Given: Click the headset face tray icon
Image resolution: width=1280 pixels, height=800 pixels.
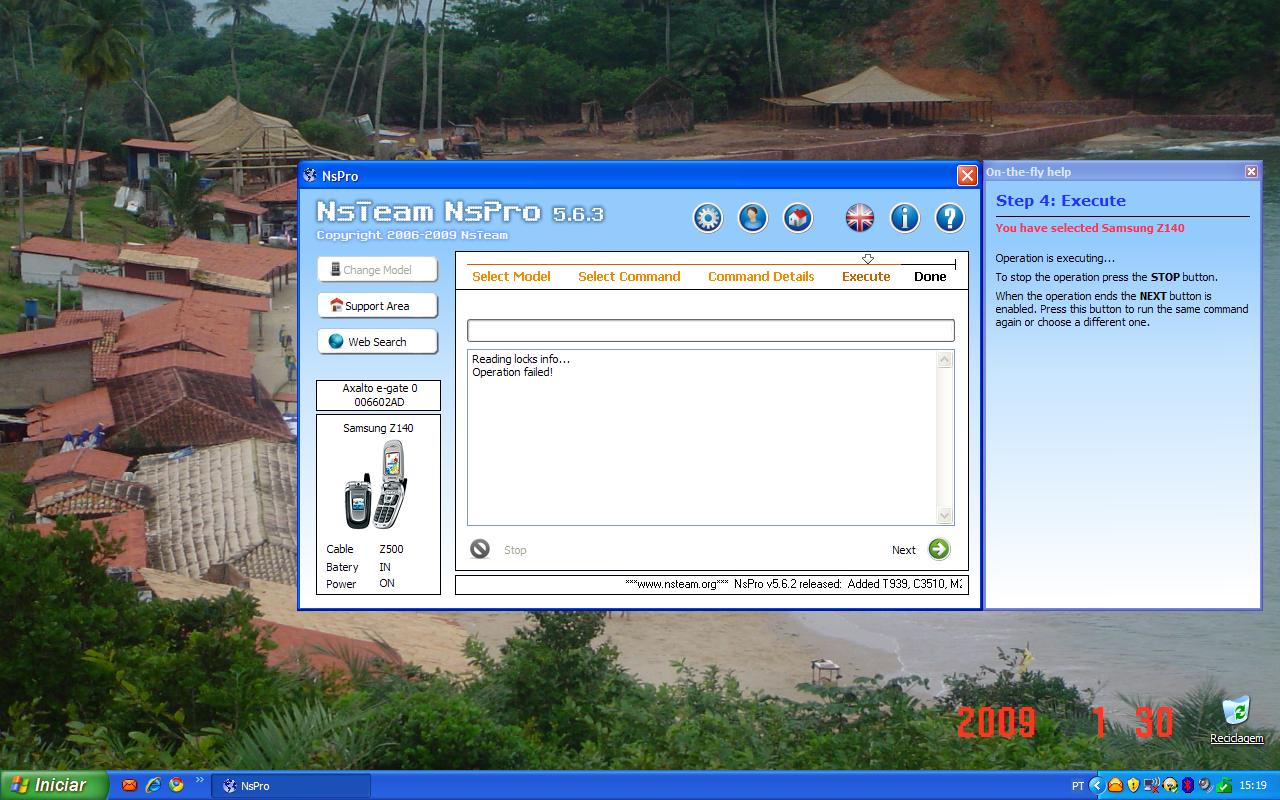Looking at the screenshot, I should [x=1170, y=786].
